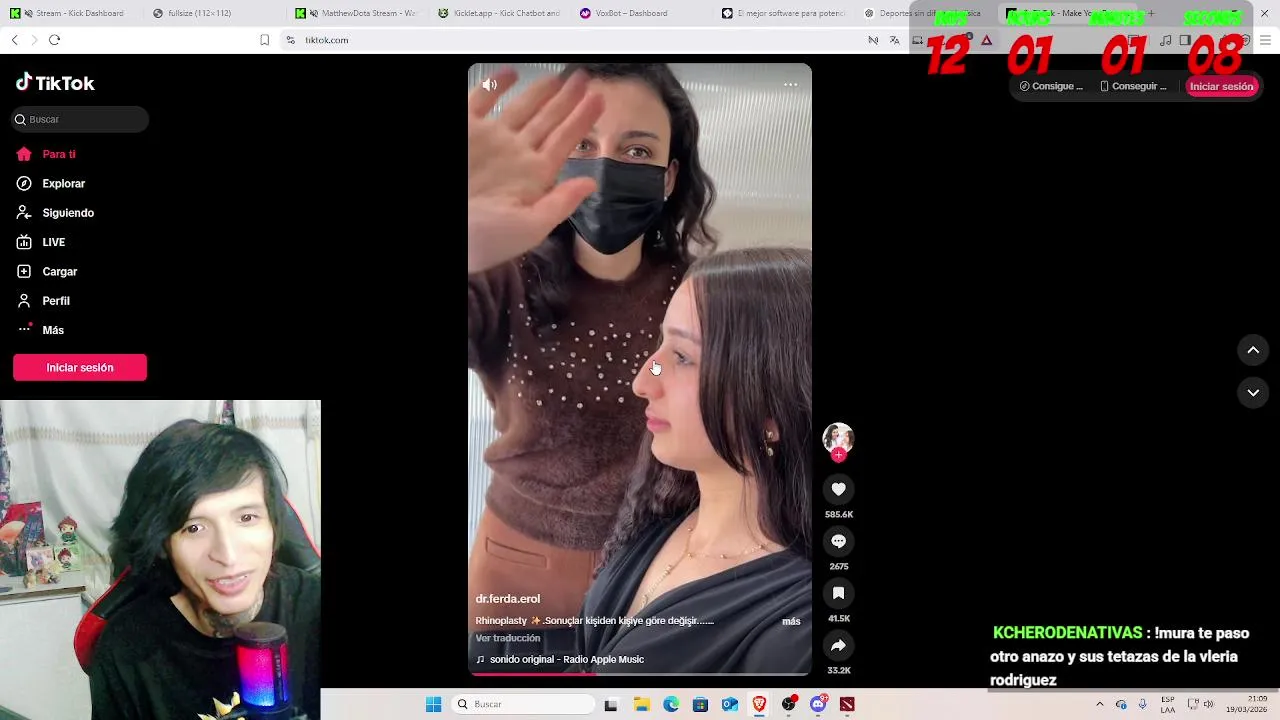Image resolution: width=1280 pixels, height=720 pixels.
Task: Open Task View on the taskbar
Action: 611,704
